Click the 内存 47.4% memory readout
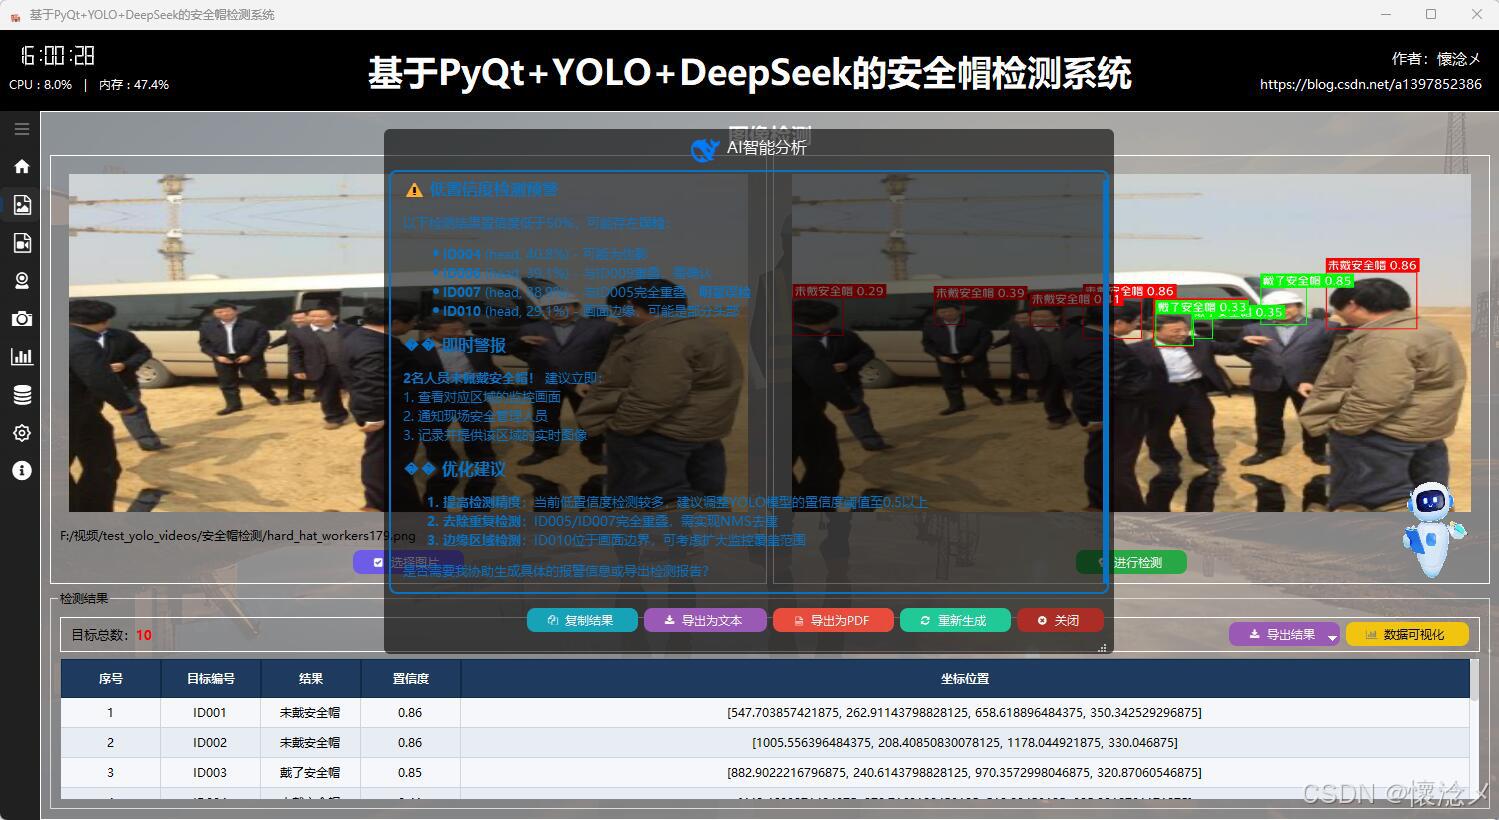This screenshot has width=1499, height=820. coord(134,85)
